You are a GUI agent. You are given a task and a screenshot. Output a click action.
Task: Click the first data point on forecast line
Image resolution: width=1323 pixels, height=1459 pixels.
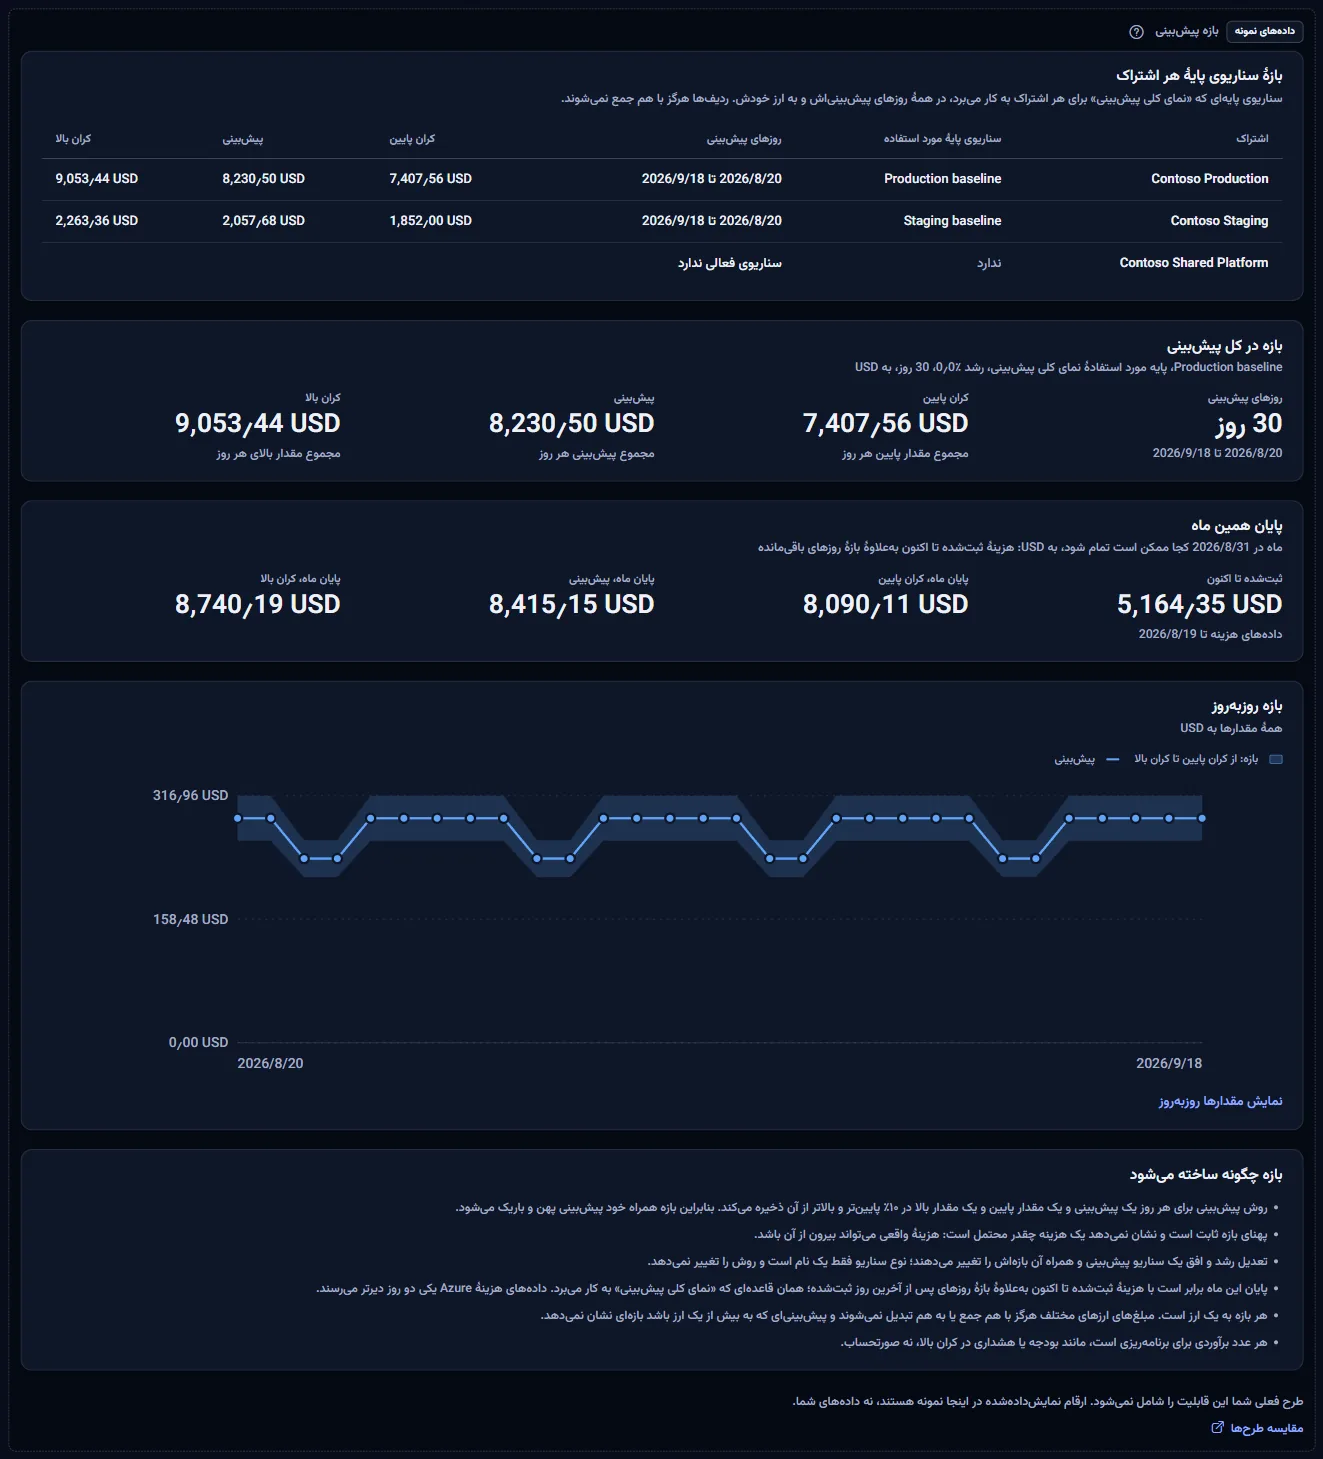click(238, 818)
